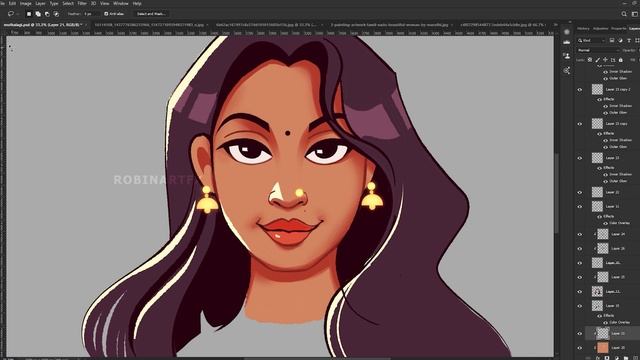Open the layer filter Kind dropdown
The image size is (640, 360).
[x=591, y=40]
